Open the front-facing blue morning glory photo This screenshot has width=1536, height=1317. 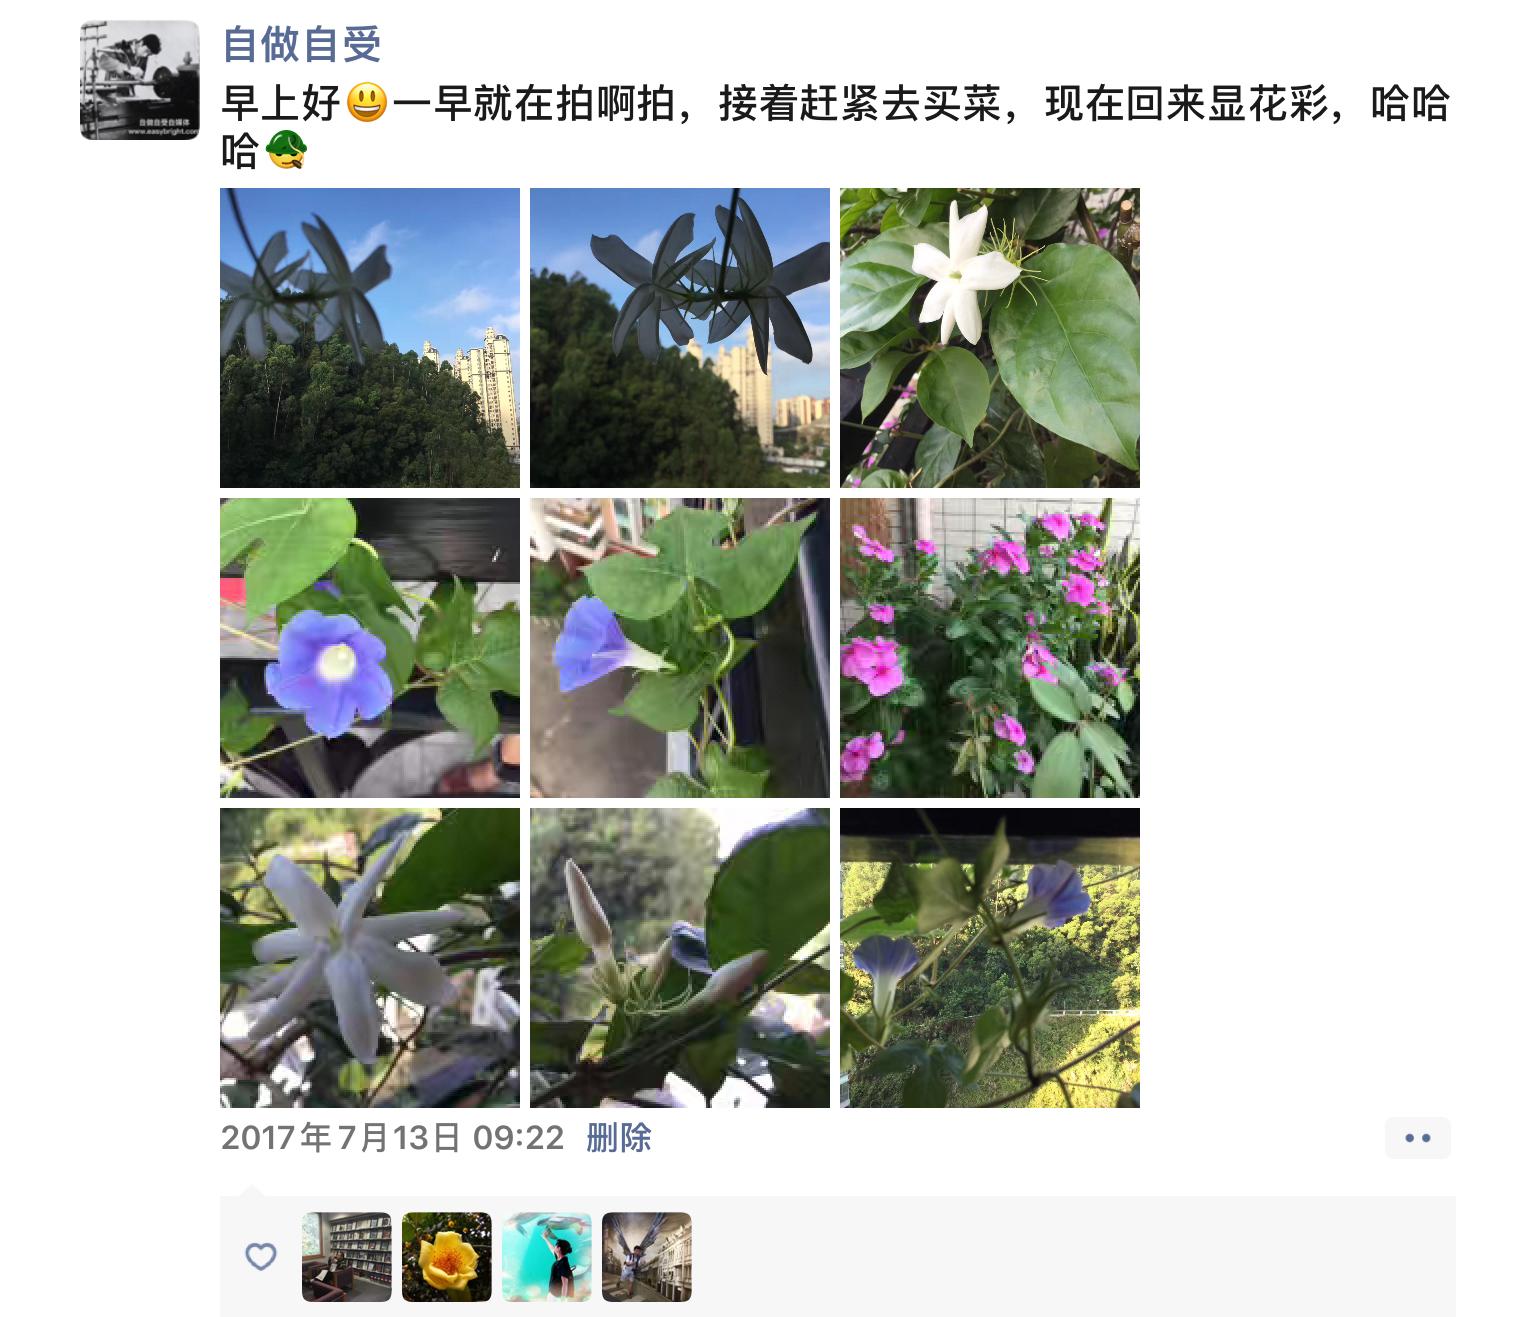(x=370, y=648)
